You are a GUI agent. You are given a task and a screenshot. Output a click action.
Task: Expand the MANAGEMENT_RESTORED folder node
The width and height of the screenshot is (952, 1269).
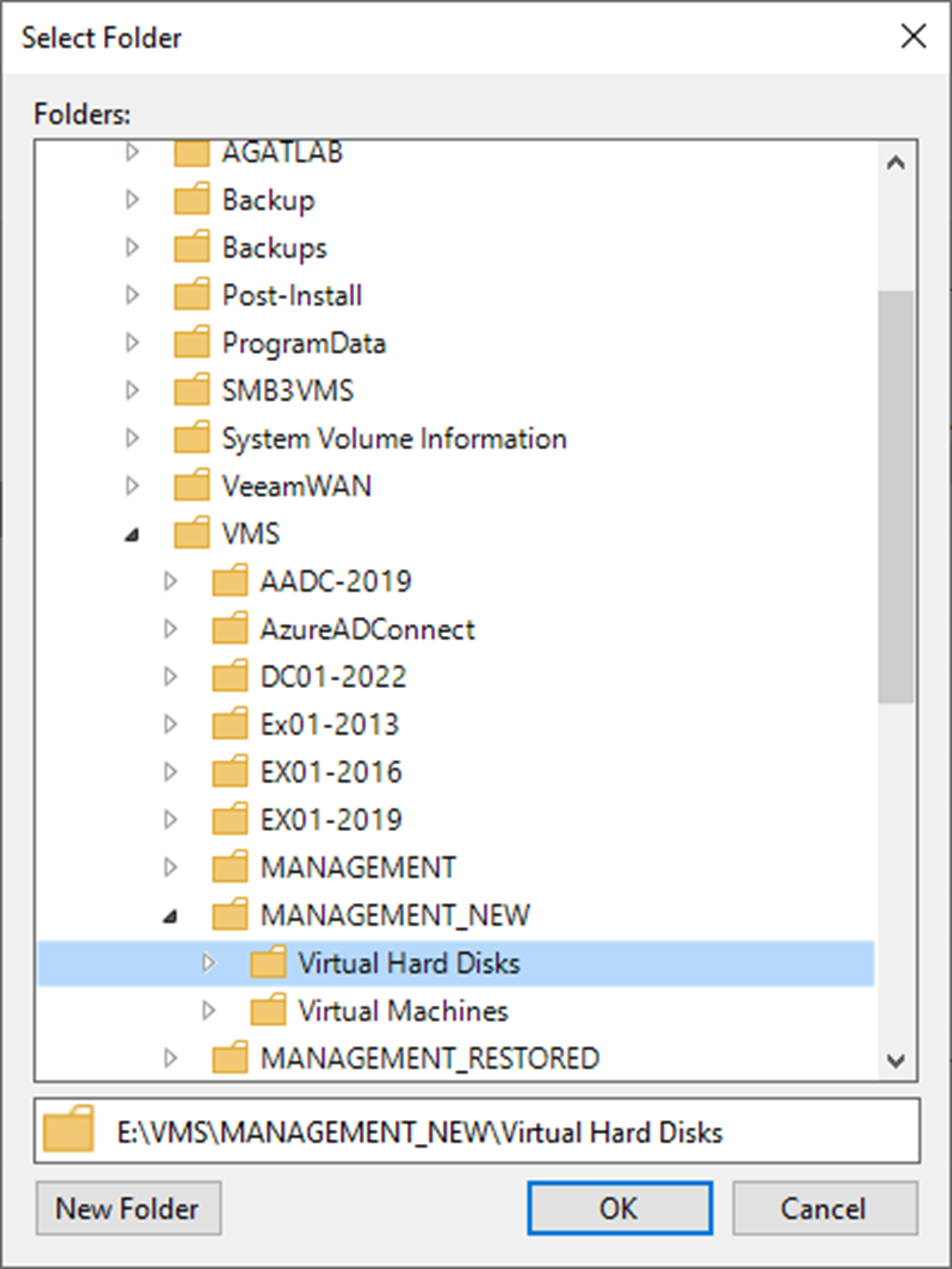170,1058
